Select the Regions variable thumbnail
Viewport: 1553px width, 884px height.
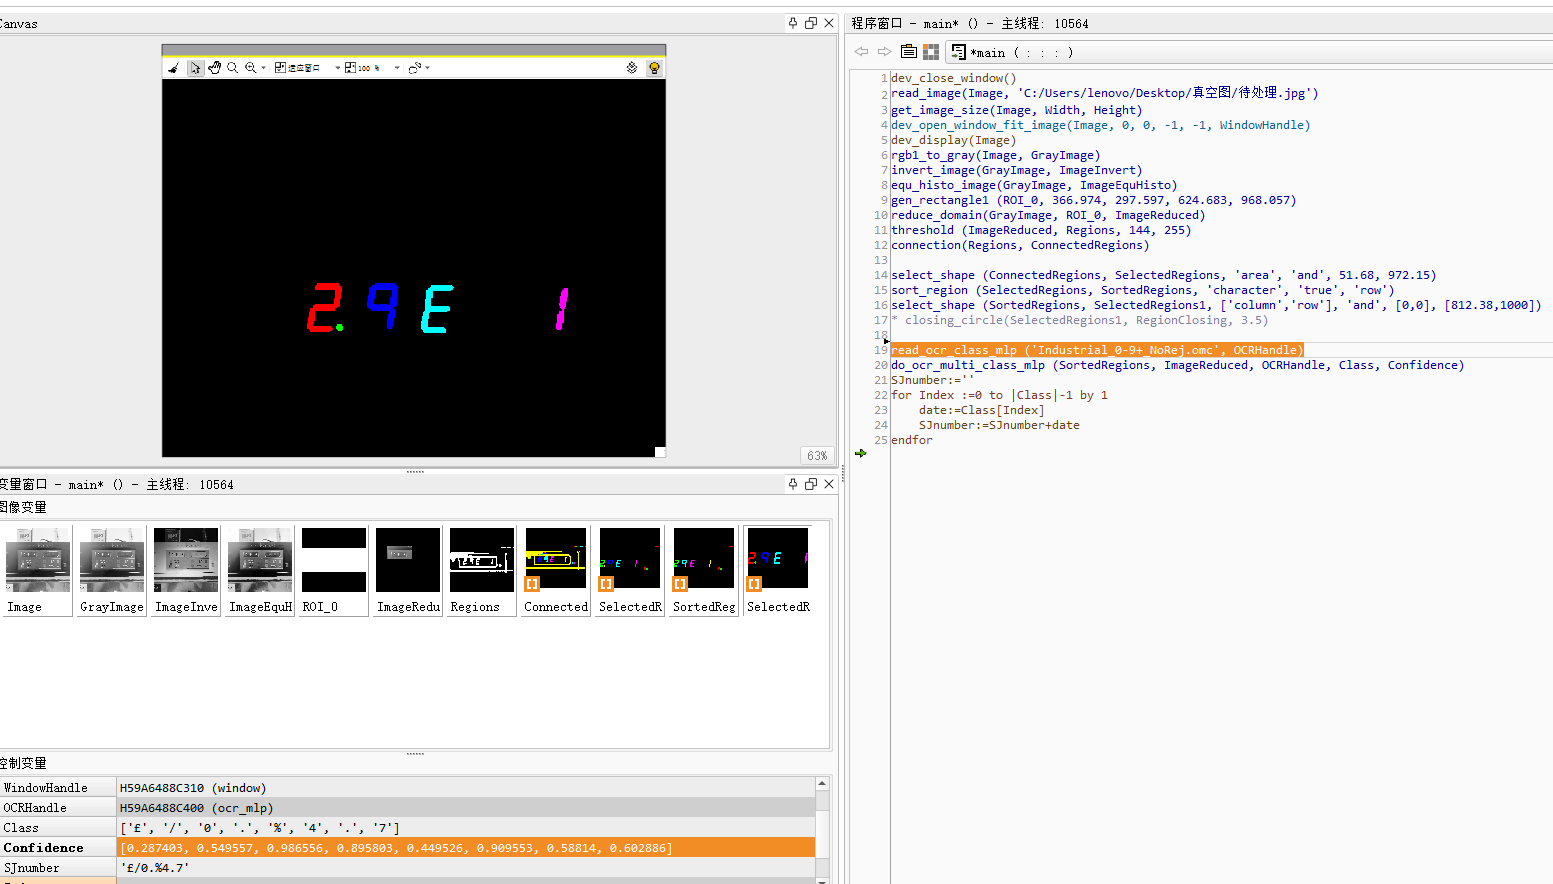point(482,570)
